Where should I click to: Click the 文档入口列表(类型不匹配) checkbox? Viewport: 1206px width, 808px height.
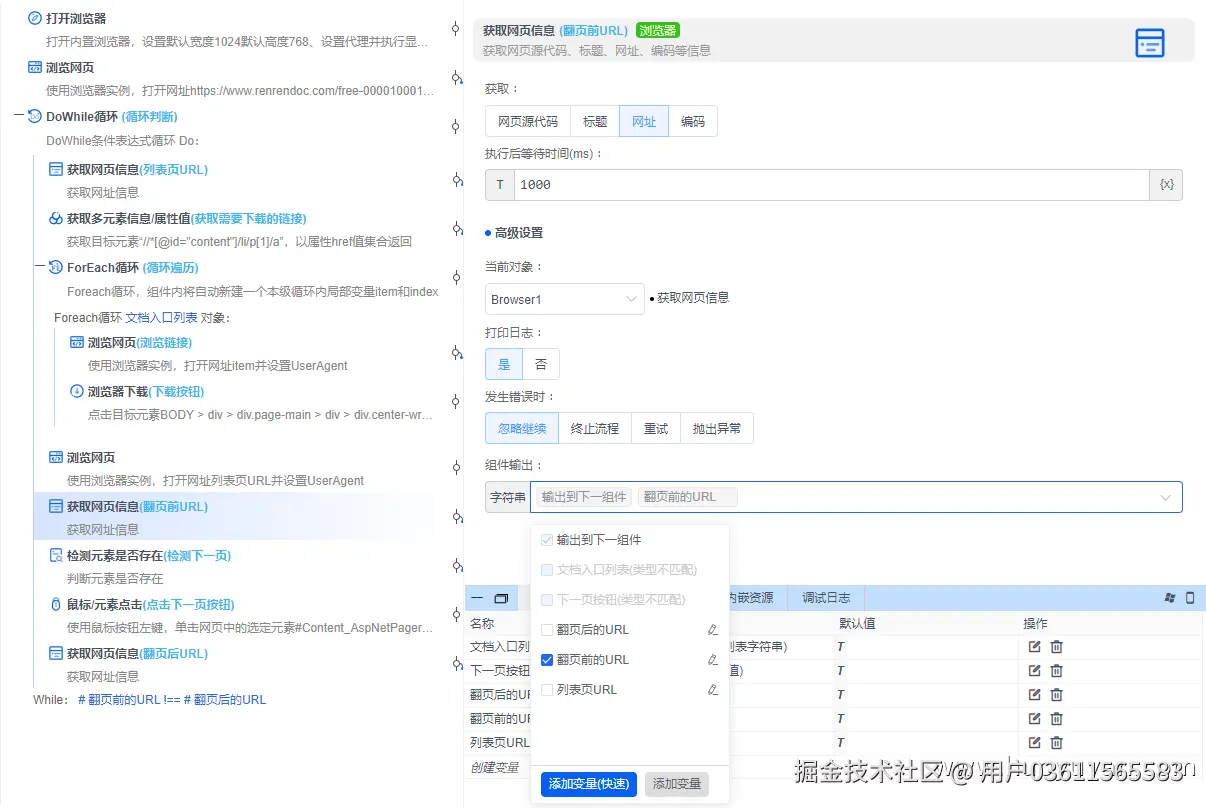pos(547,570)
